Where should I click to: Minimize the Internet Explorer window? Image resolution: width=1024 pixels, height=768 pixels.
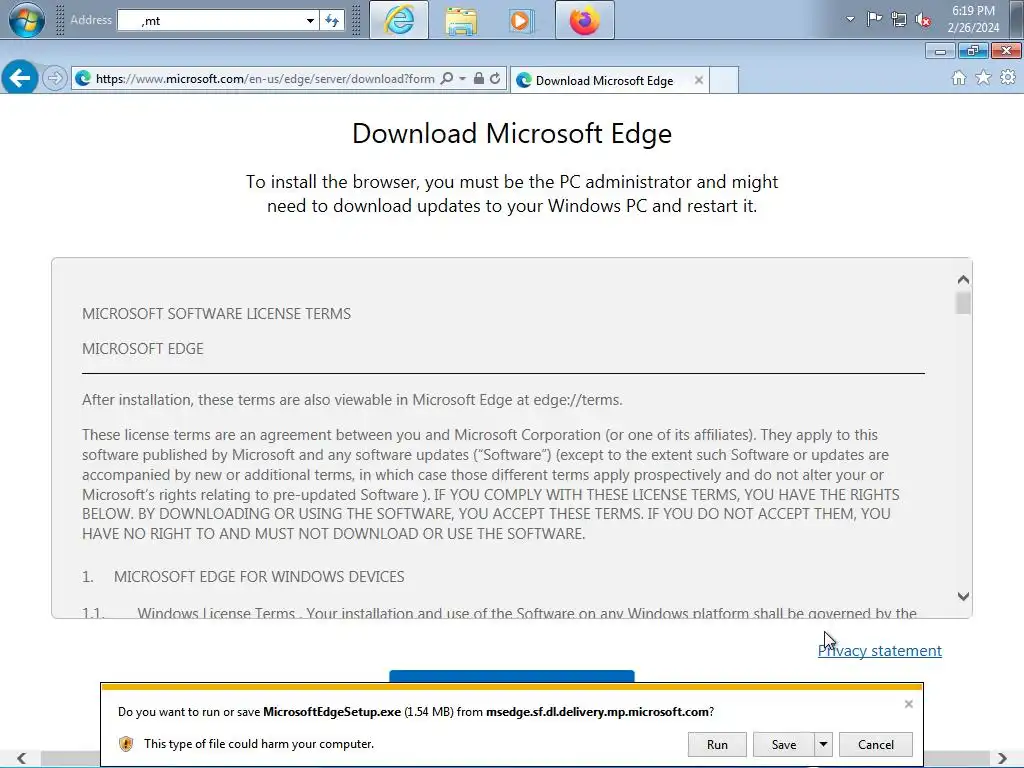click(x=940, y=51)
